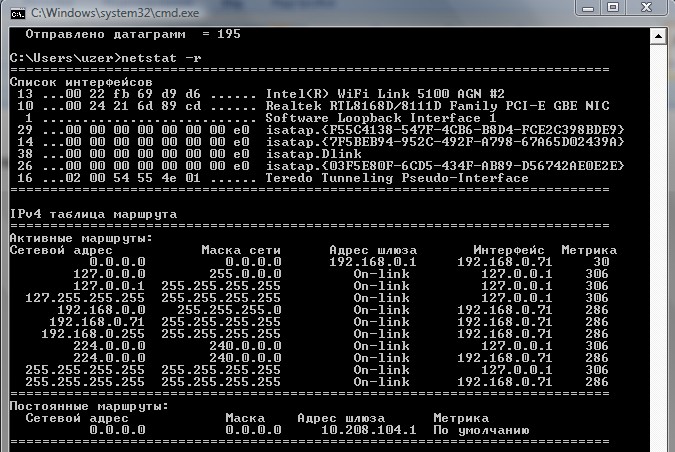Click interface index 38 in the list
Screen dimensions: 675x452
25,154
